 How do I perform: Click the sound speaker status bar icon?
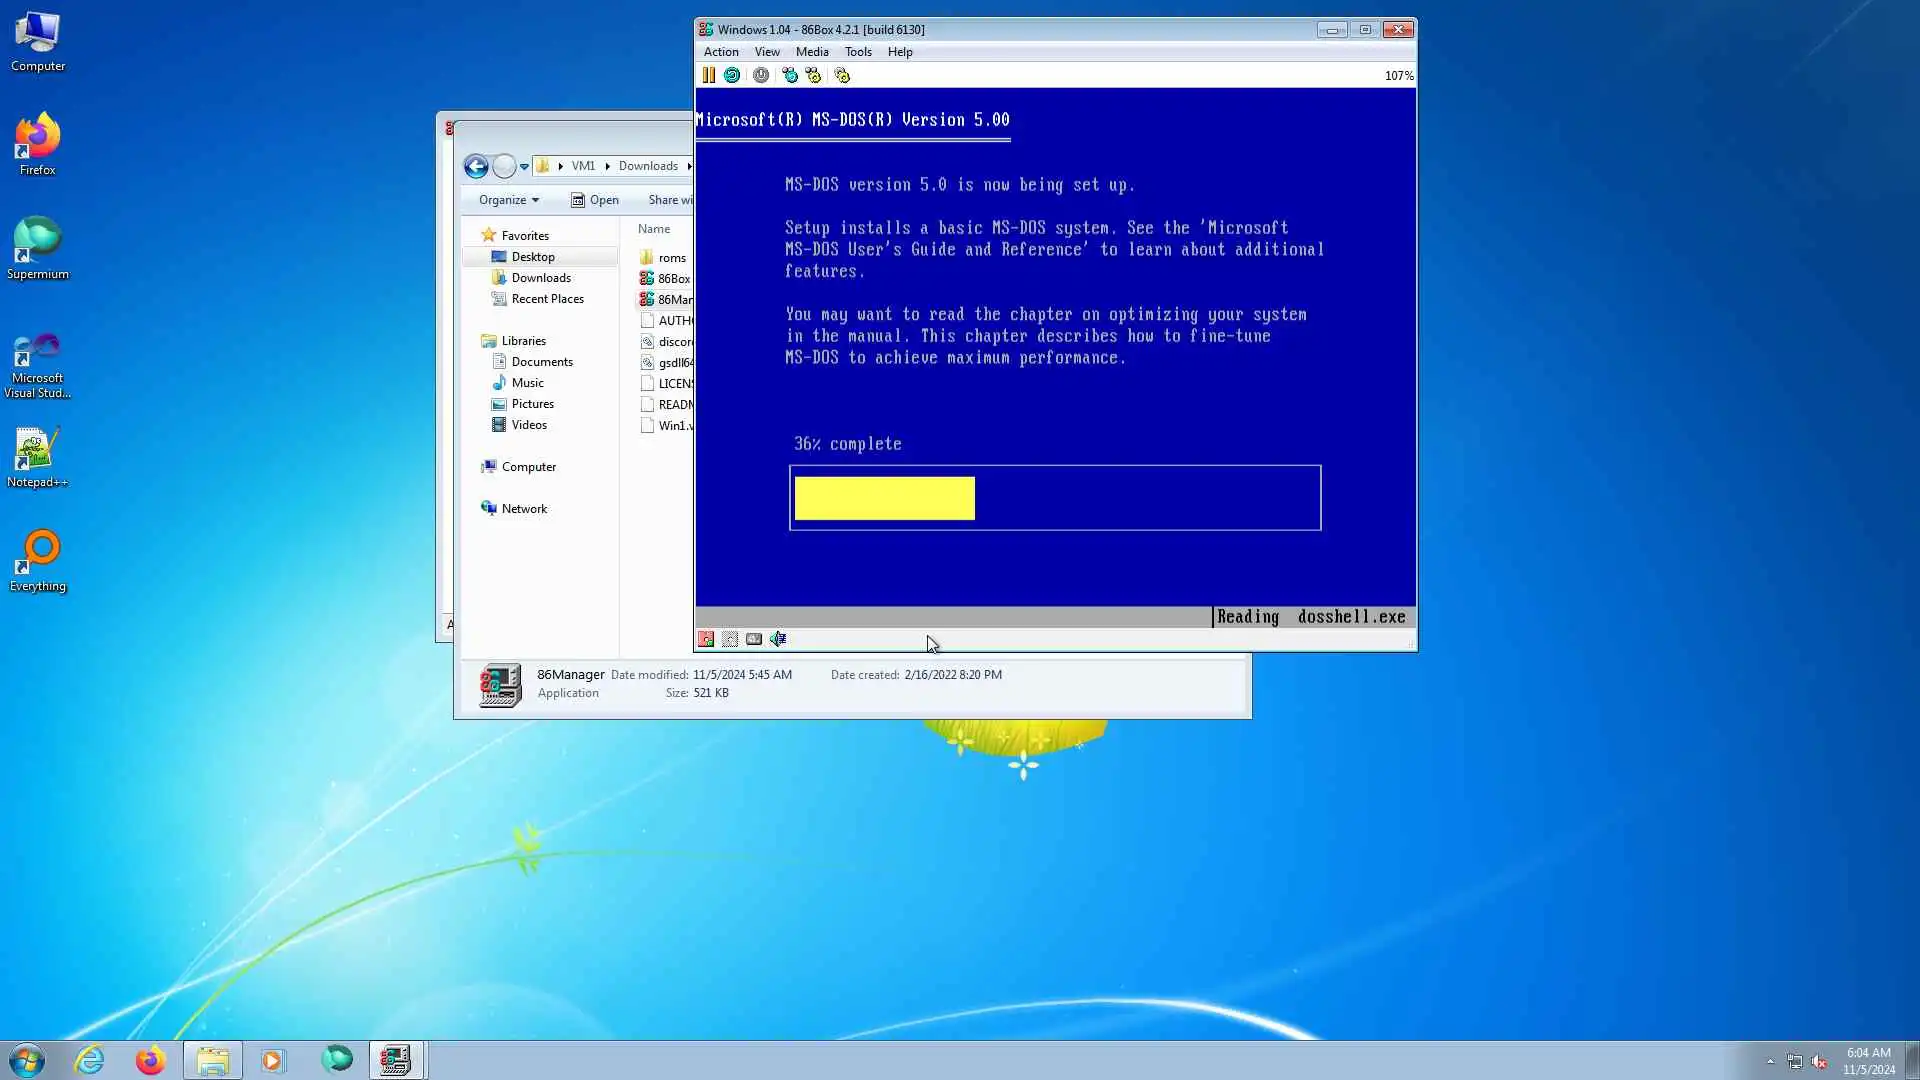[778, 639]
